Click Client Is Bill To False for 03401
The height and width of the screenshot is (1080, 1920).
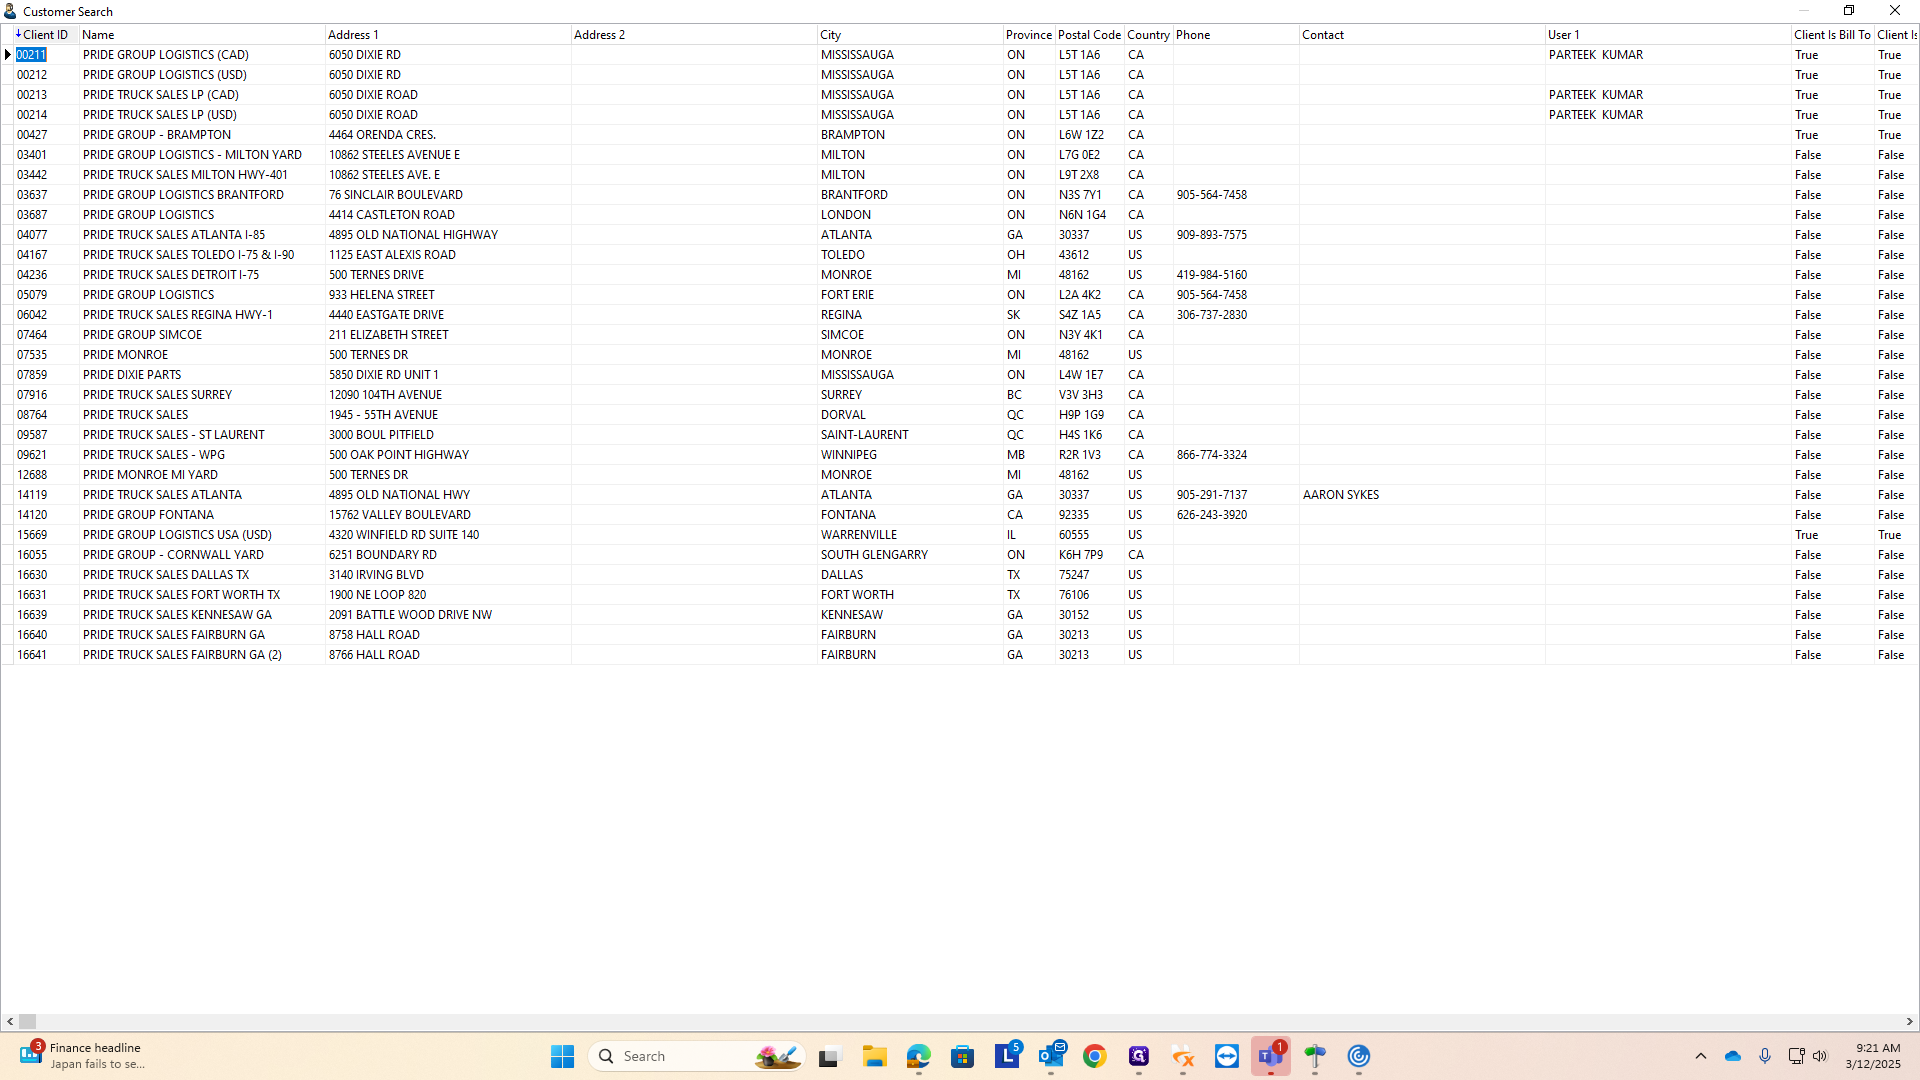pos(1807,155)
